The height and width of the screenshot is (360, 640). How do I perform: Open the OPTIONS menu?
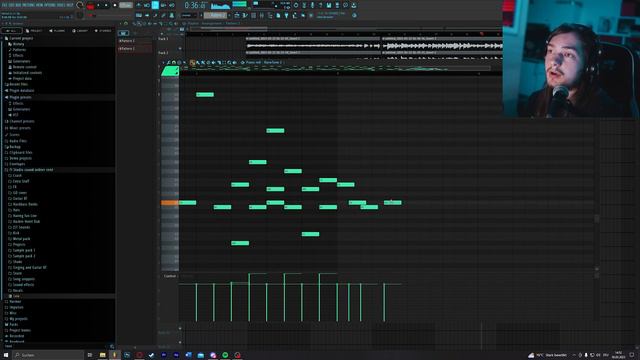(50, 5)
